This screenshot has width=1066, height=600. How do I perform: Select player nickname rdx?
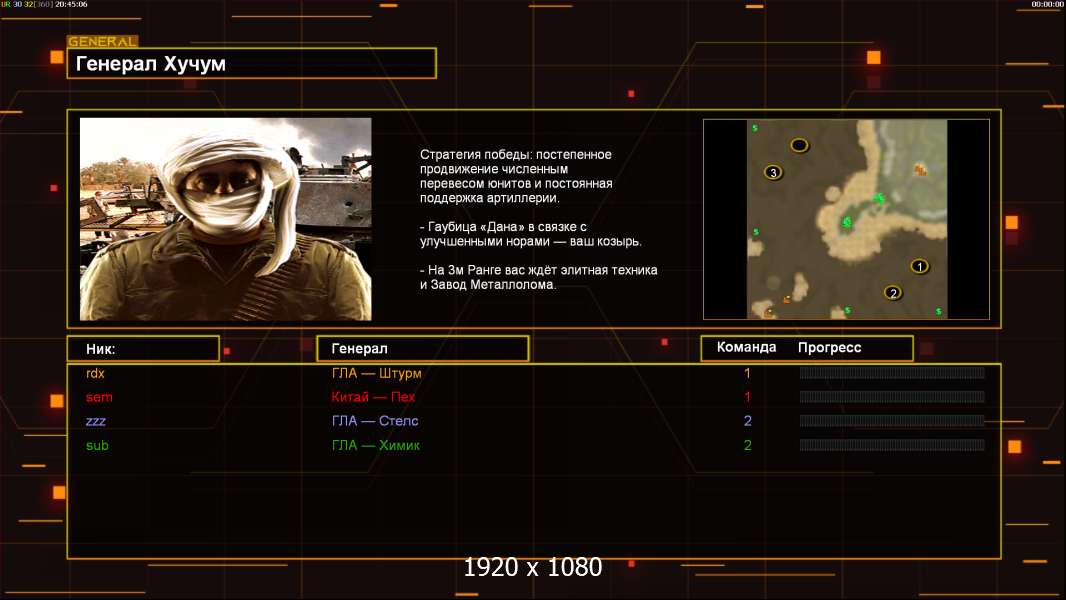click(95, 373)
